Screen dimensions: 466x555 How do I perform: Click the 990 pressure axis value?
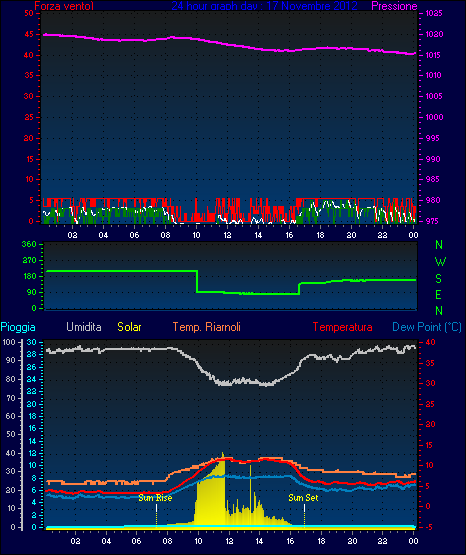432,159
